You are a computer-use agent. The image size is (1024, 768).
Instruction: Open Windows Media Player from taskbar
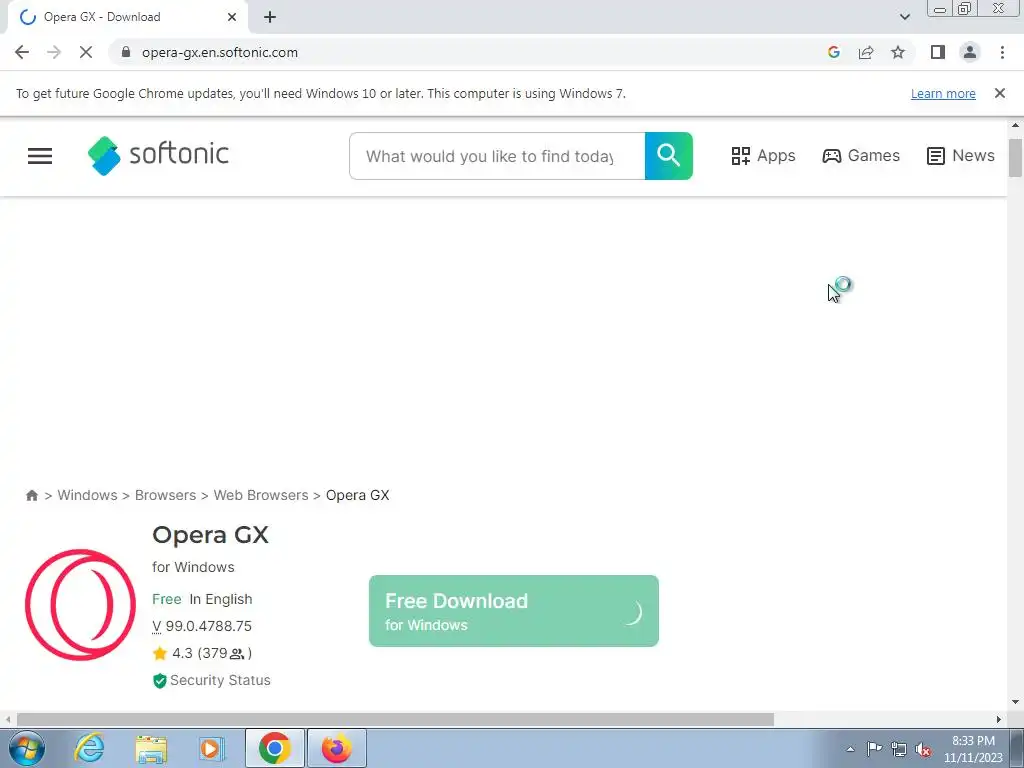[x=211, y=748]
